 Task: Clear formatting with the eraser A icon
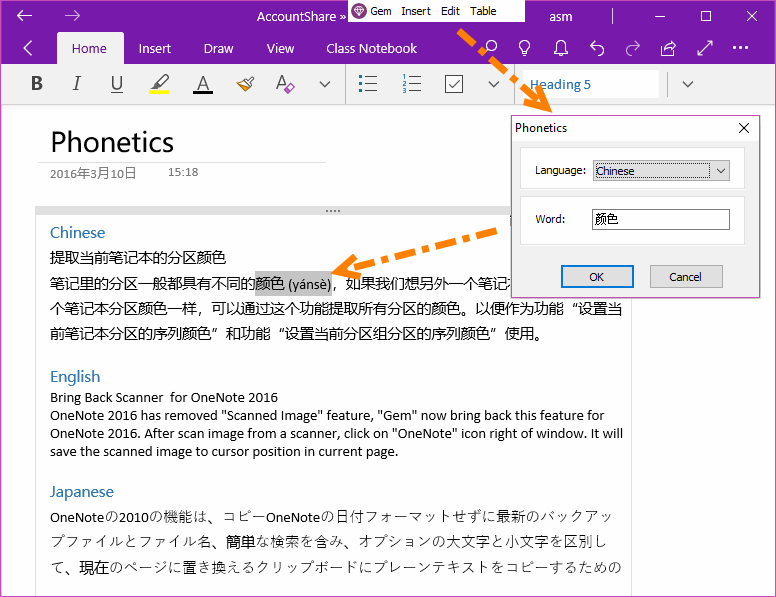285,84
